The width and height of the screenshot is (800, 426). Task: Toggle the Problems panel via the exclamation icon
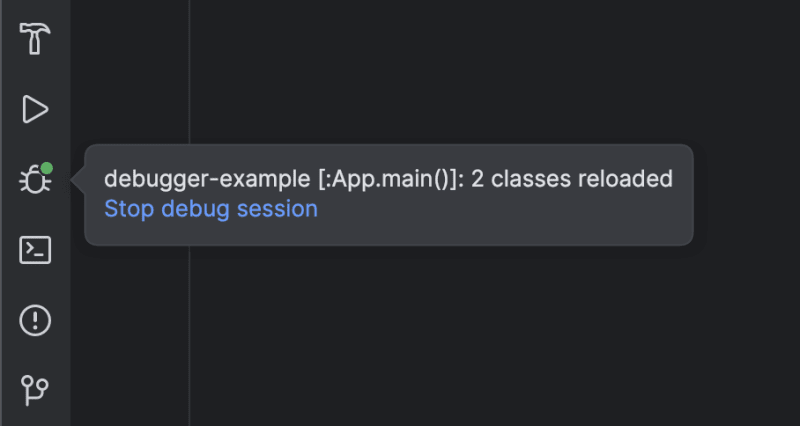(35, 321)
